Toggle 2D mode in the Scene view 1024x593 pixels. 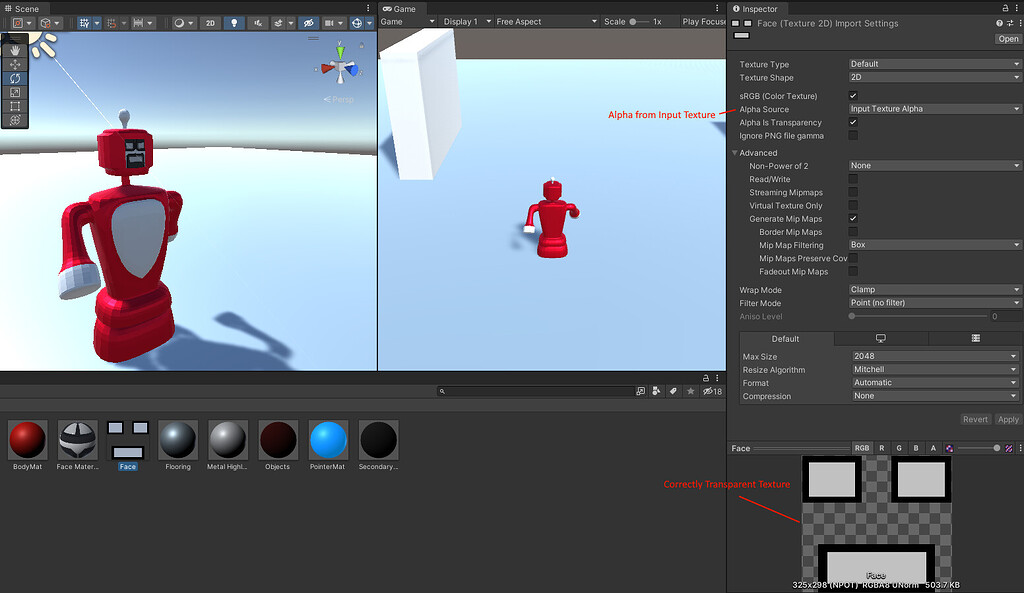tap(210, 21)
